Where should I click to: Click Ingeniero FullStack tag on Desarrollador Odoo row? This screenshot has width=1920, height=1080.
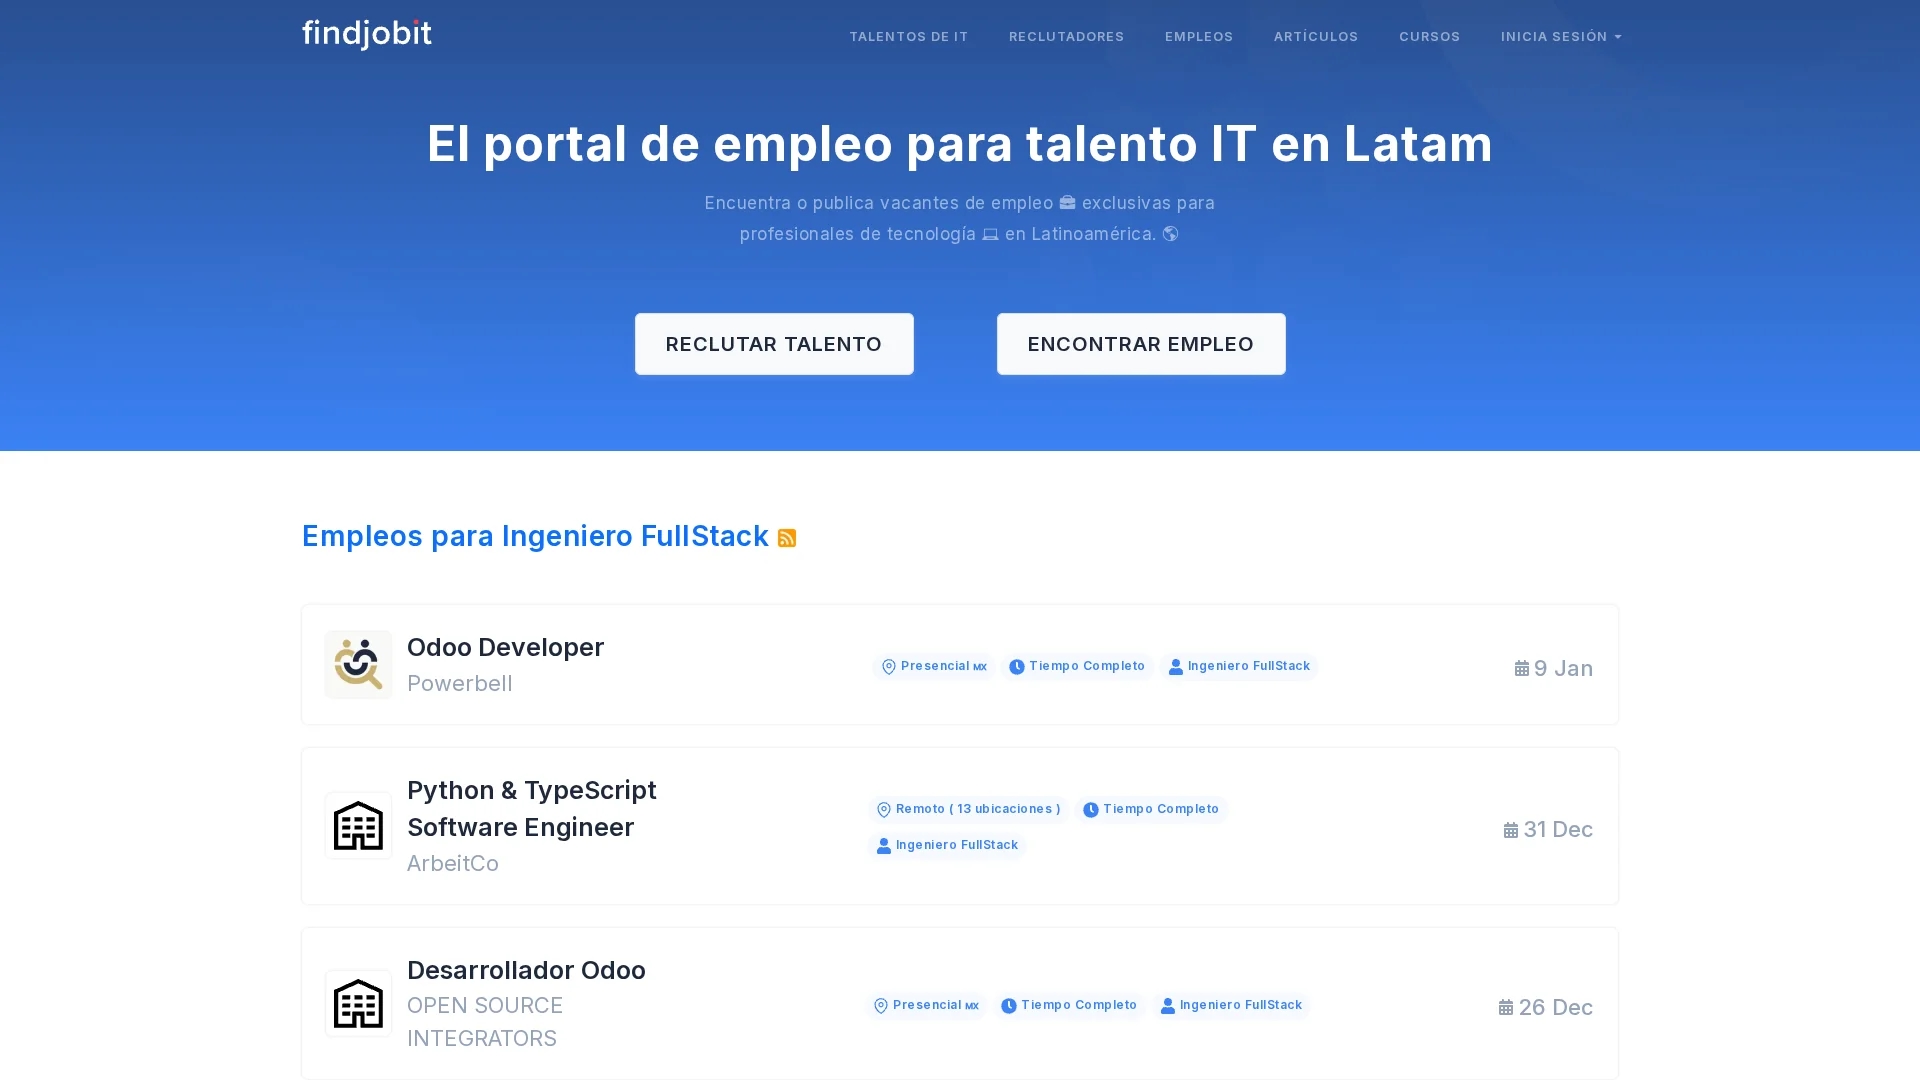pyautogui.click(x=1231, y=1005)
